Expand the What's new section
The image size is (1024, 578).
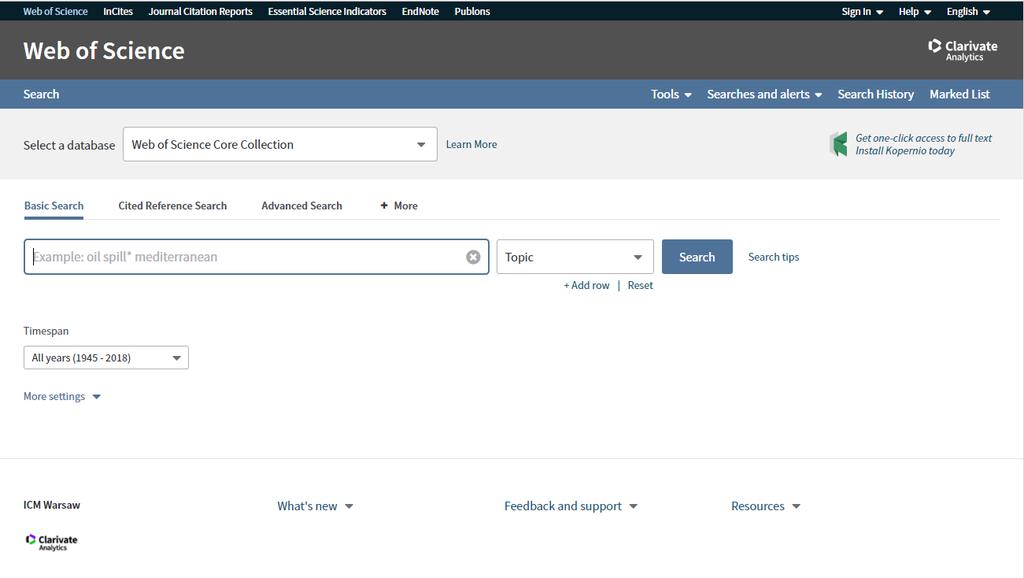[x=315, y=506]
